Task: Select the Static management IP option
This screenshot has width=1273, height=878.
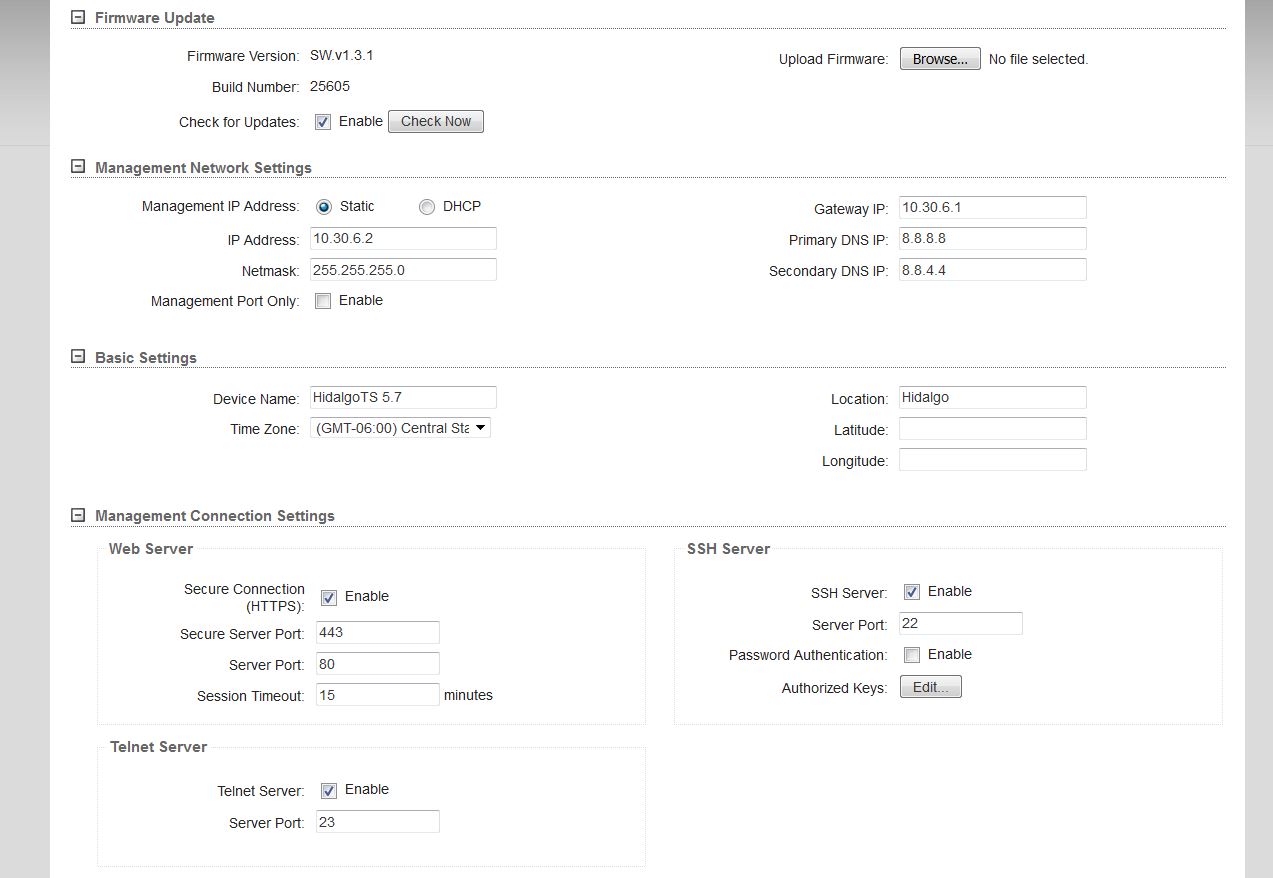Action: click(x=324, y=207)
